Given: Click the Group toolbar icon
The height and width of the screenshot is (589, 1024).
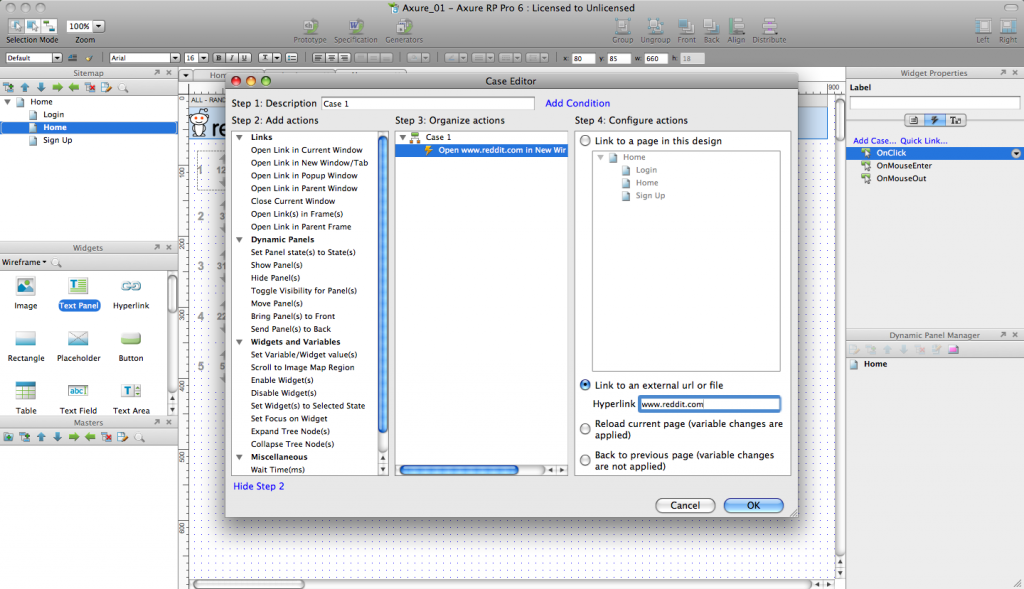Looking at the screenshot, I should click(622, 26).
